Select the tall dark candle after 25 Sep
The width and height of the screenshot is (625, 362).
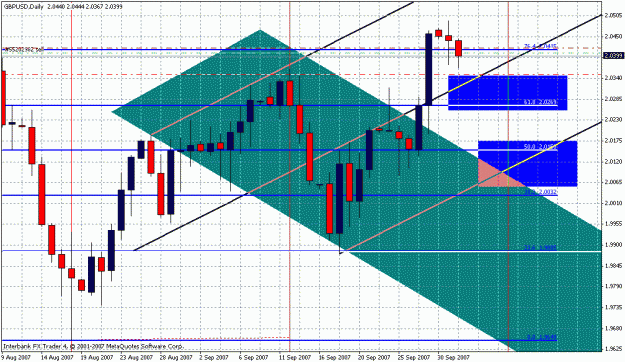[428, 69]
